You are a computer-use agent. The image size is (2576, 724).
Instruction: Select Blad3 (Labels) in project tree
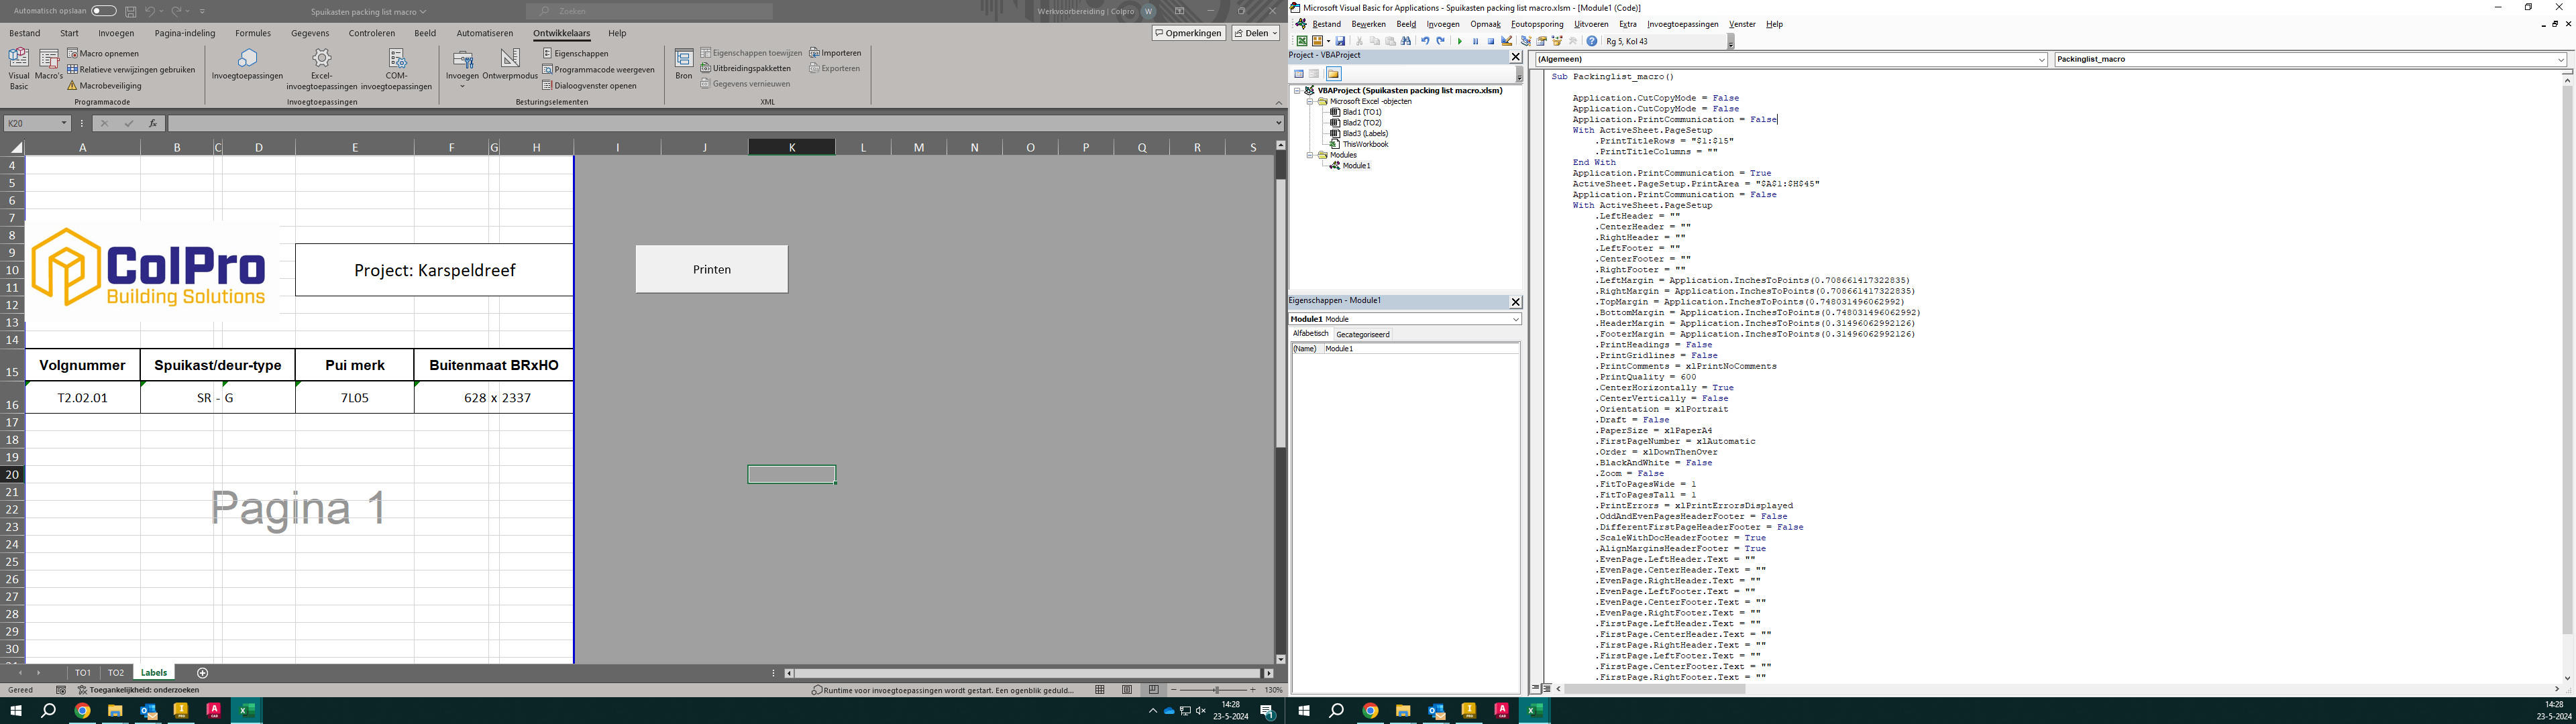pos(1364,133)
